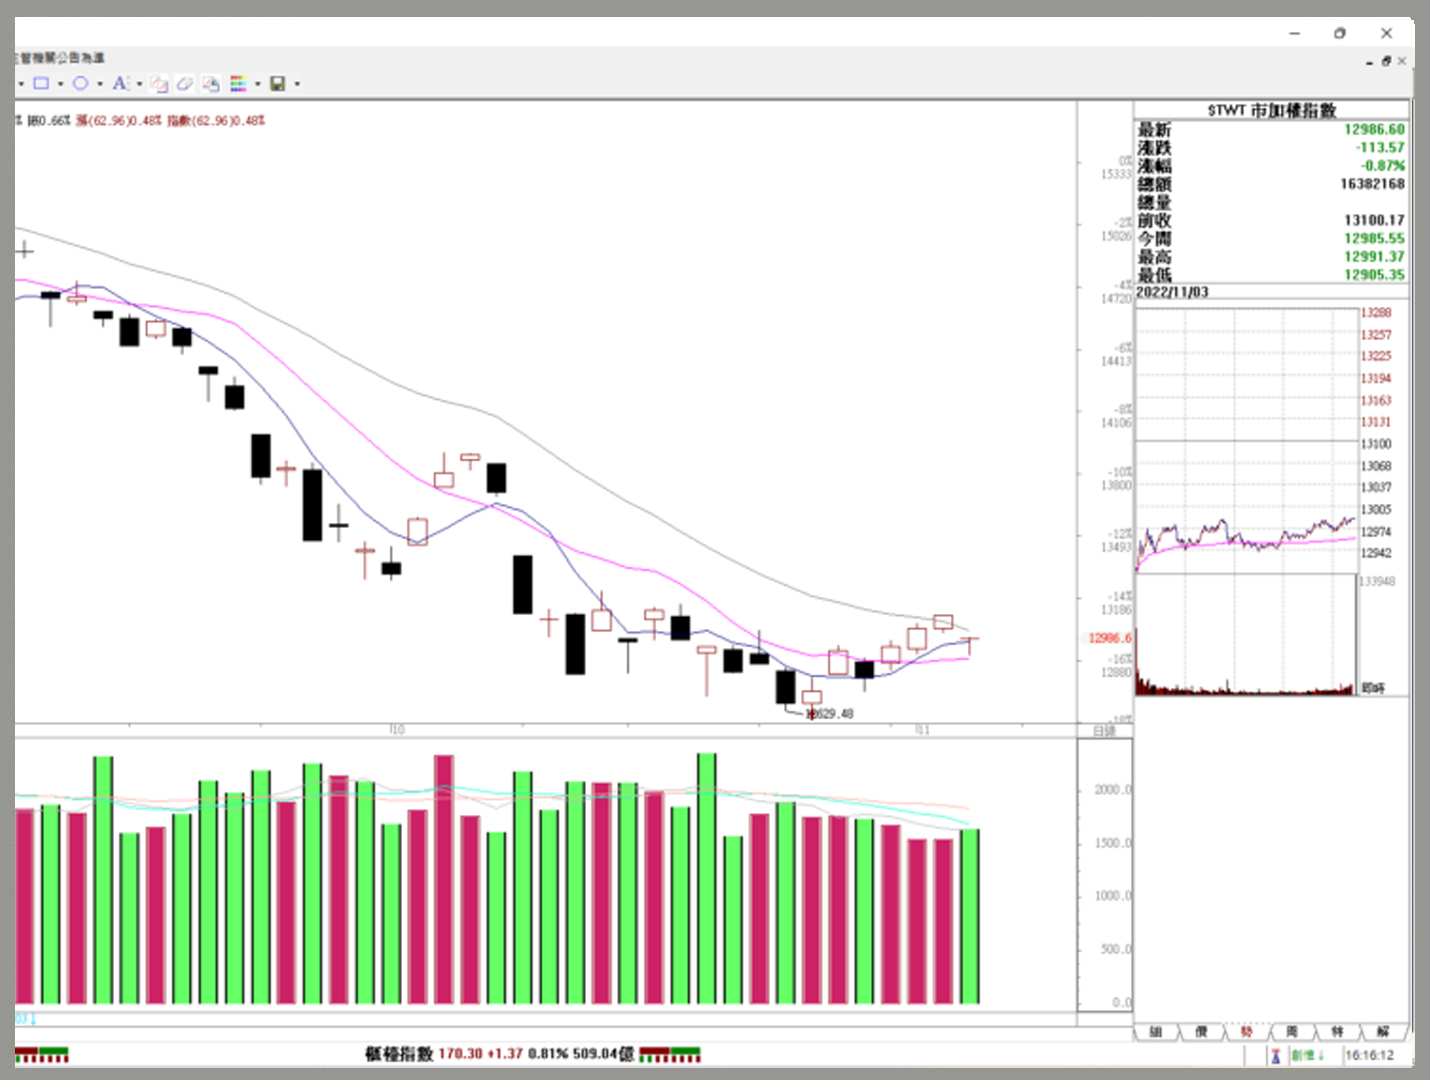The height and width of the screenshot is (1080, 1430).
Task: Click the red current price tag 12986.6
Action: pyautogui.click(x=1110, y=638)
